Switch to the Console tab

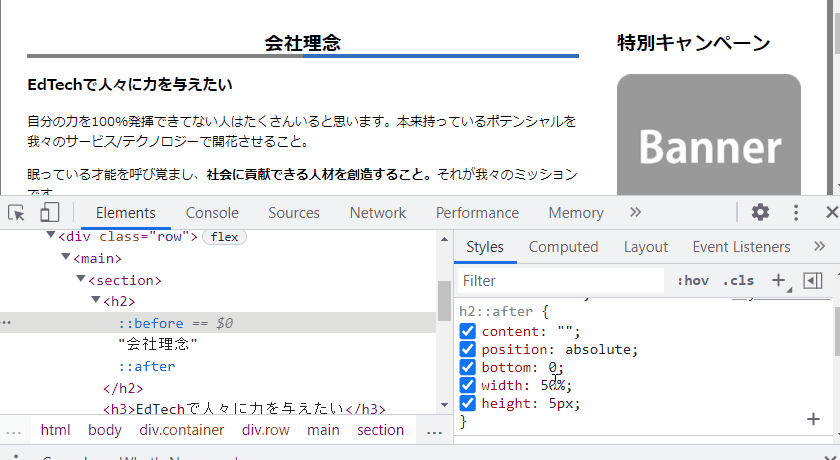pos(212,213)
